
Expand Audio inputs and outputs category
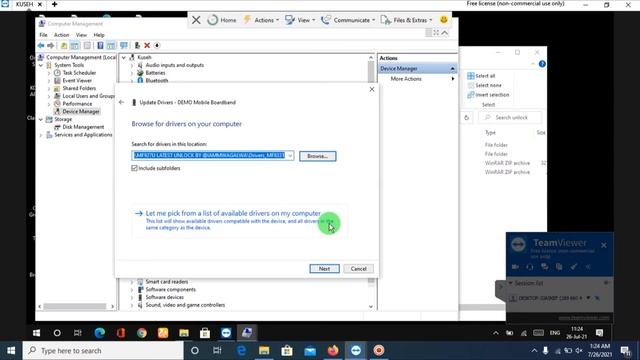pos(132,65)
